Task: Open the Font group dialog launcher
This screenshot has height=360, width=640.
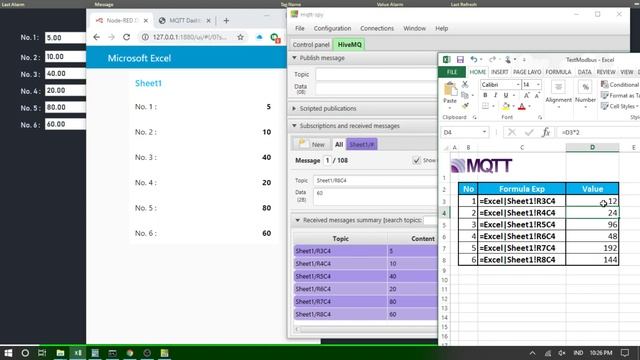Action: [540, 118]
